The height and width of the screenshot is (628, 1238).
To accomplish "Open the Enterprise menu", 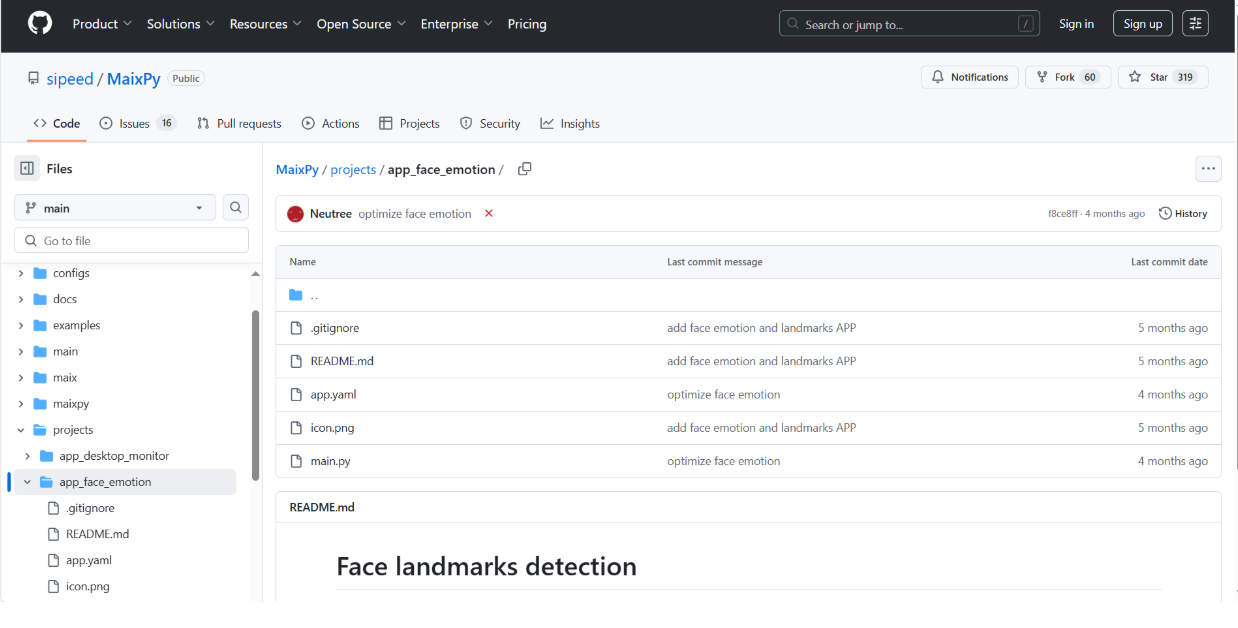I will (456, 24).
